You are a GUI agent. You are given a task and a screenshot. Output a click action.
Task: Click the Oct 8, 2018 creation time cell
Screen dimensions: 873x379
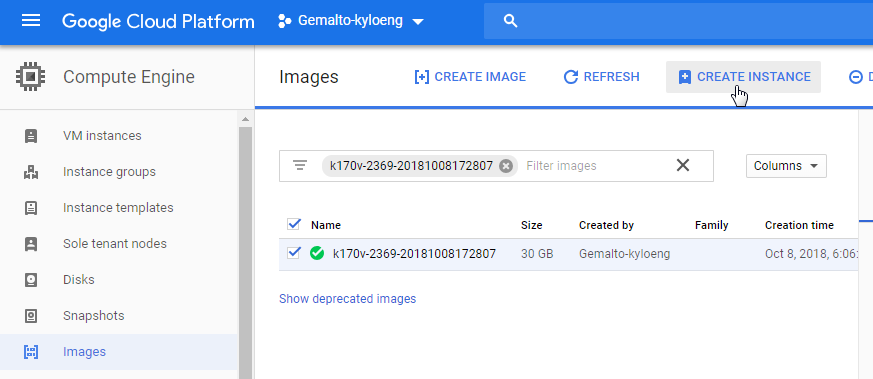click(x=811, y=254)
